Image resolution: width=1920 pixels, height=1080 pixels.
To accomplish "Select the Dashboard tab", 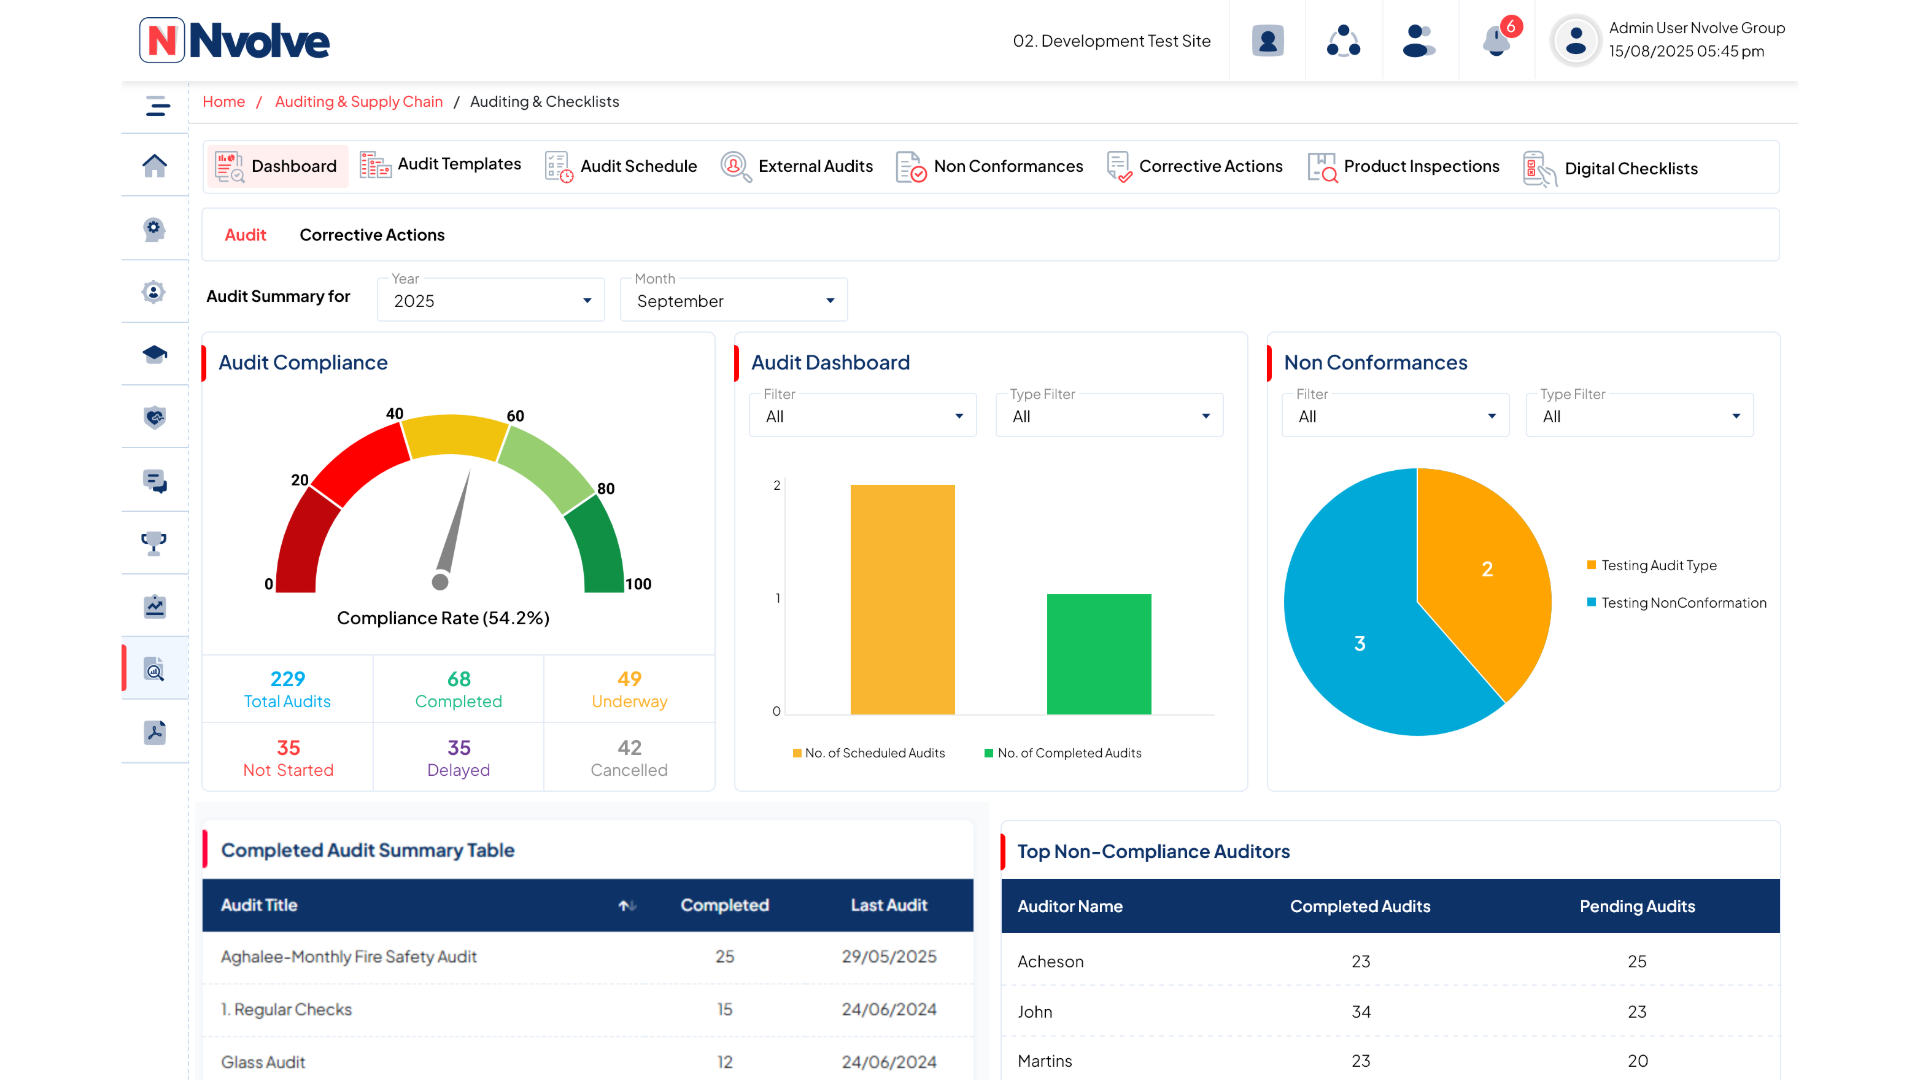I will [x=277, y=166].
